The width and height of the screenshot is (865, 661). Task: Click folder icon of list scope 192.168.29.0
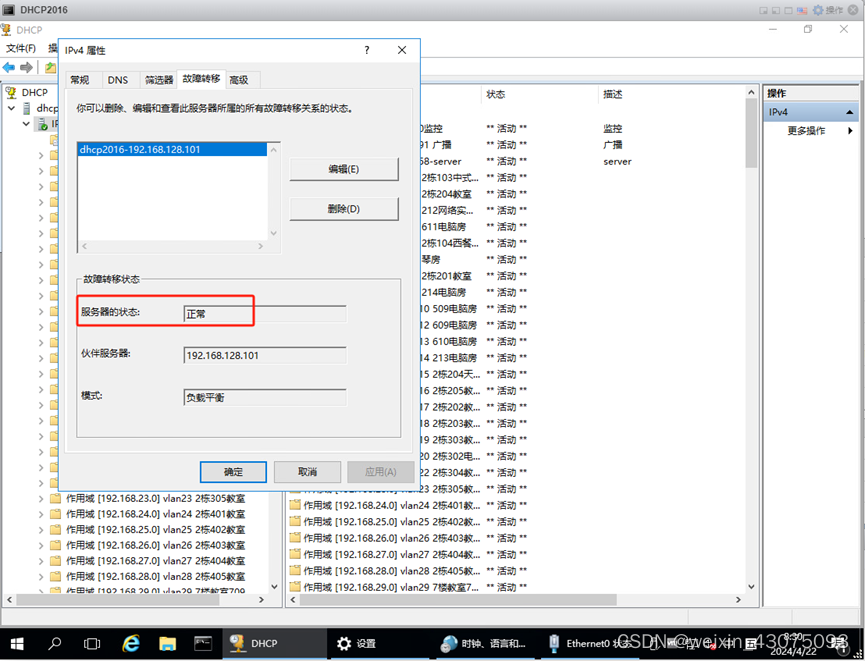pos(295,587)
